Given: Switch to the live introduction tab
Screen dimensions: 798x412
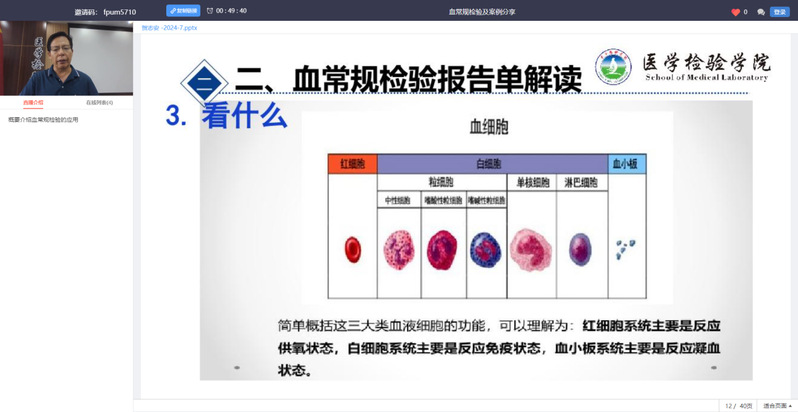Looking at the screenshot, I should click(x=33, y=102).
